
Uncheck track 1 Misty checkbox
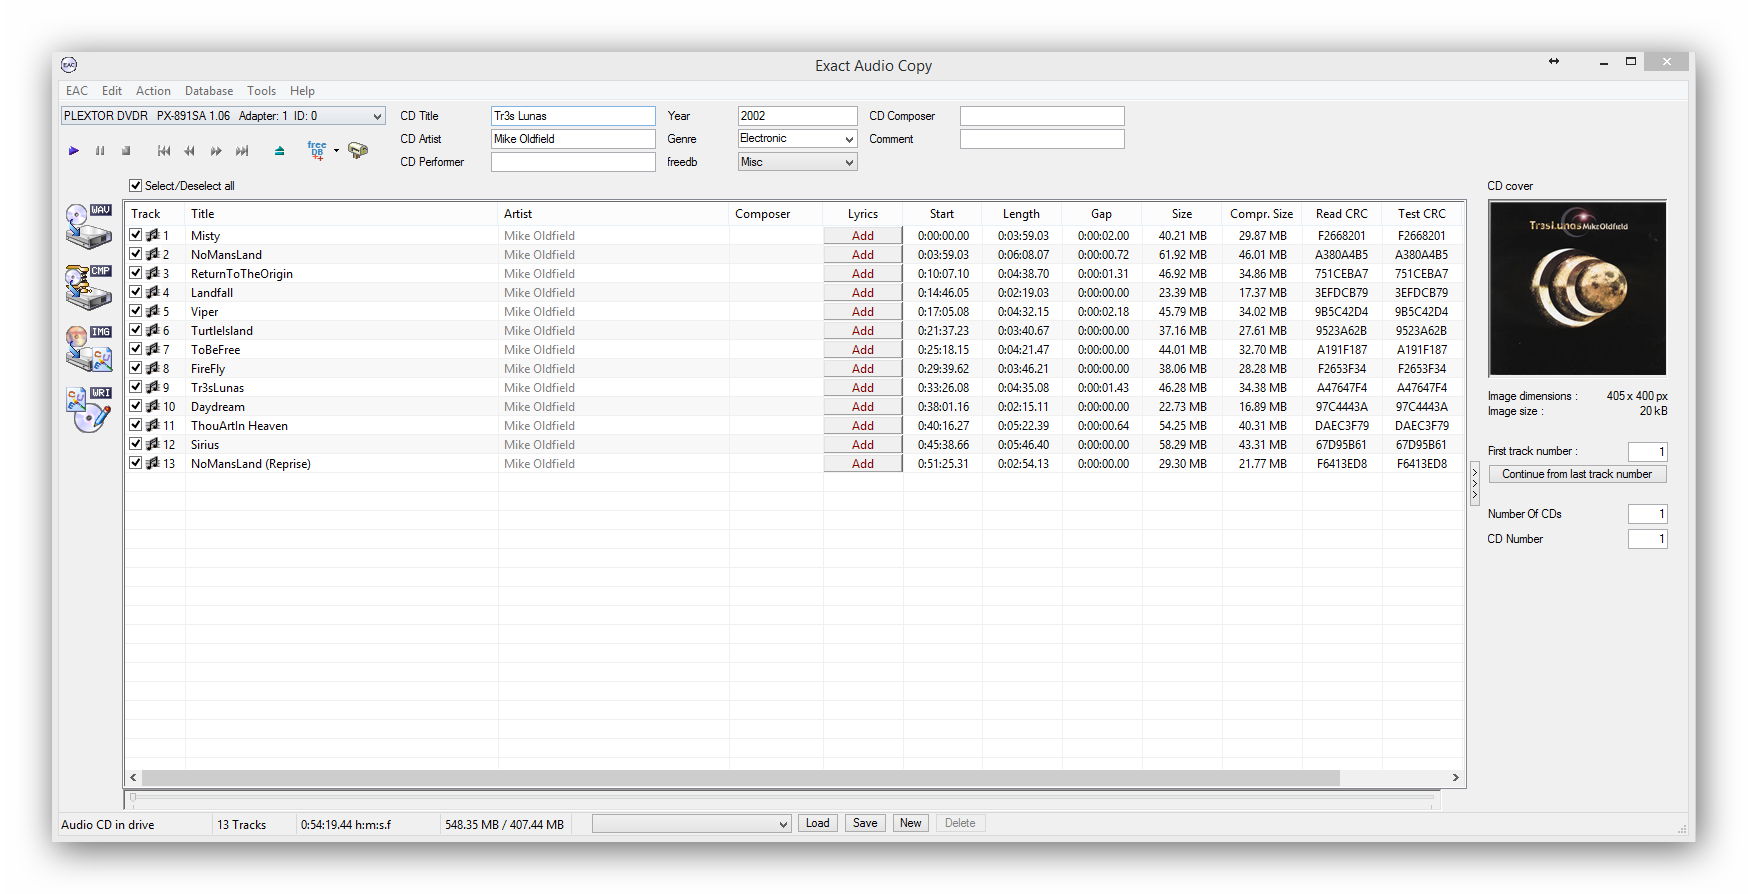tap(136, 236)
